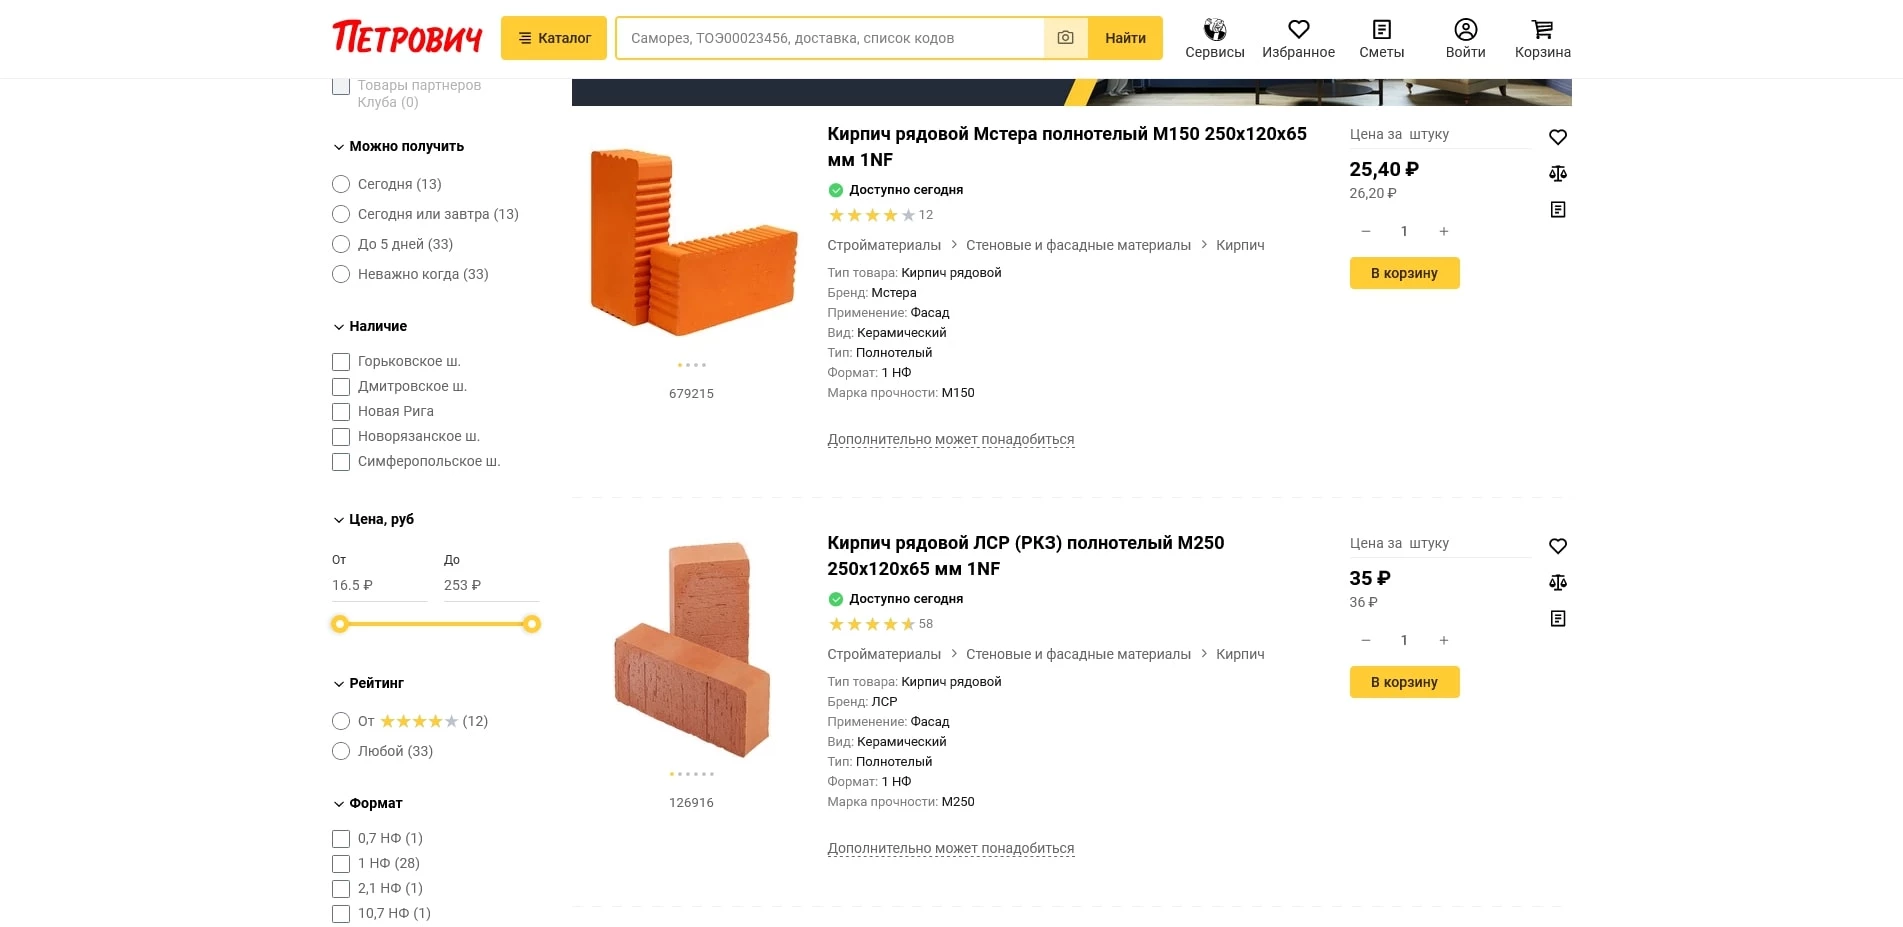Compare the ЛСР brick using scales icon
This screenshot has height=927, width=1903.
pyautogui.click(x=1557, y=583)
